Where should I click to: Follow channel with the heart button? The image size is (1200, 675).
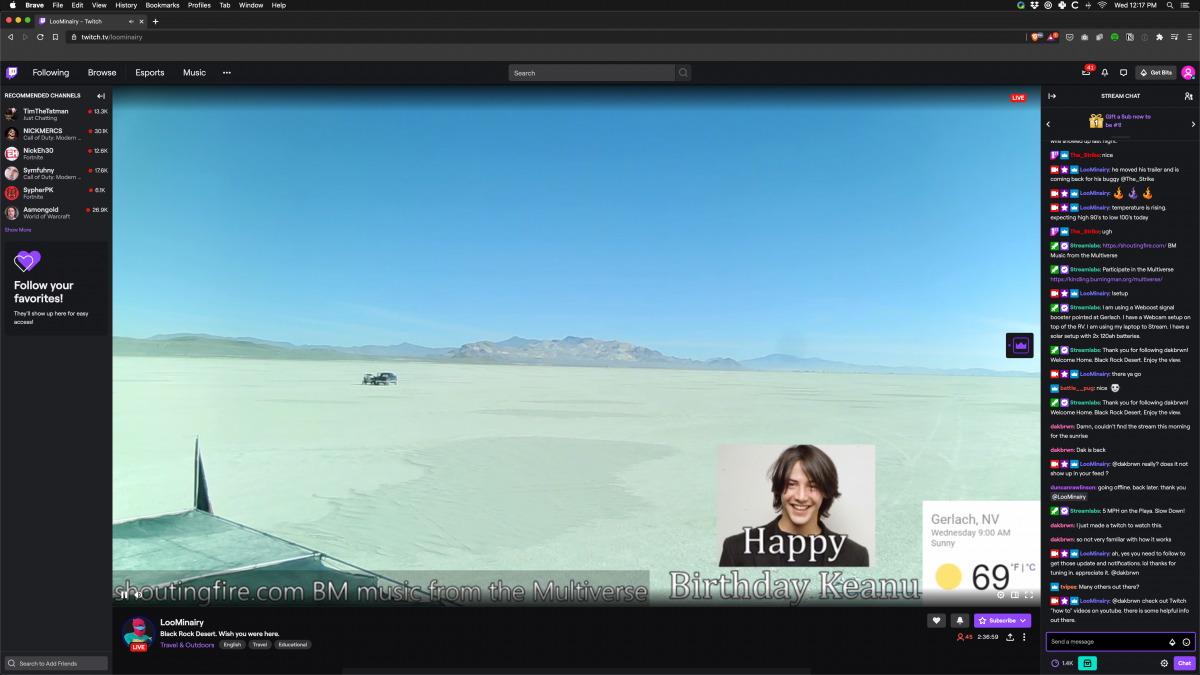click(x=937, y=620)
